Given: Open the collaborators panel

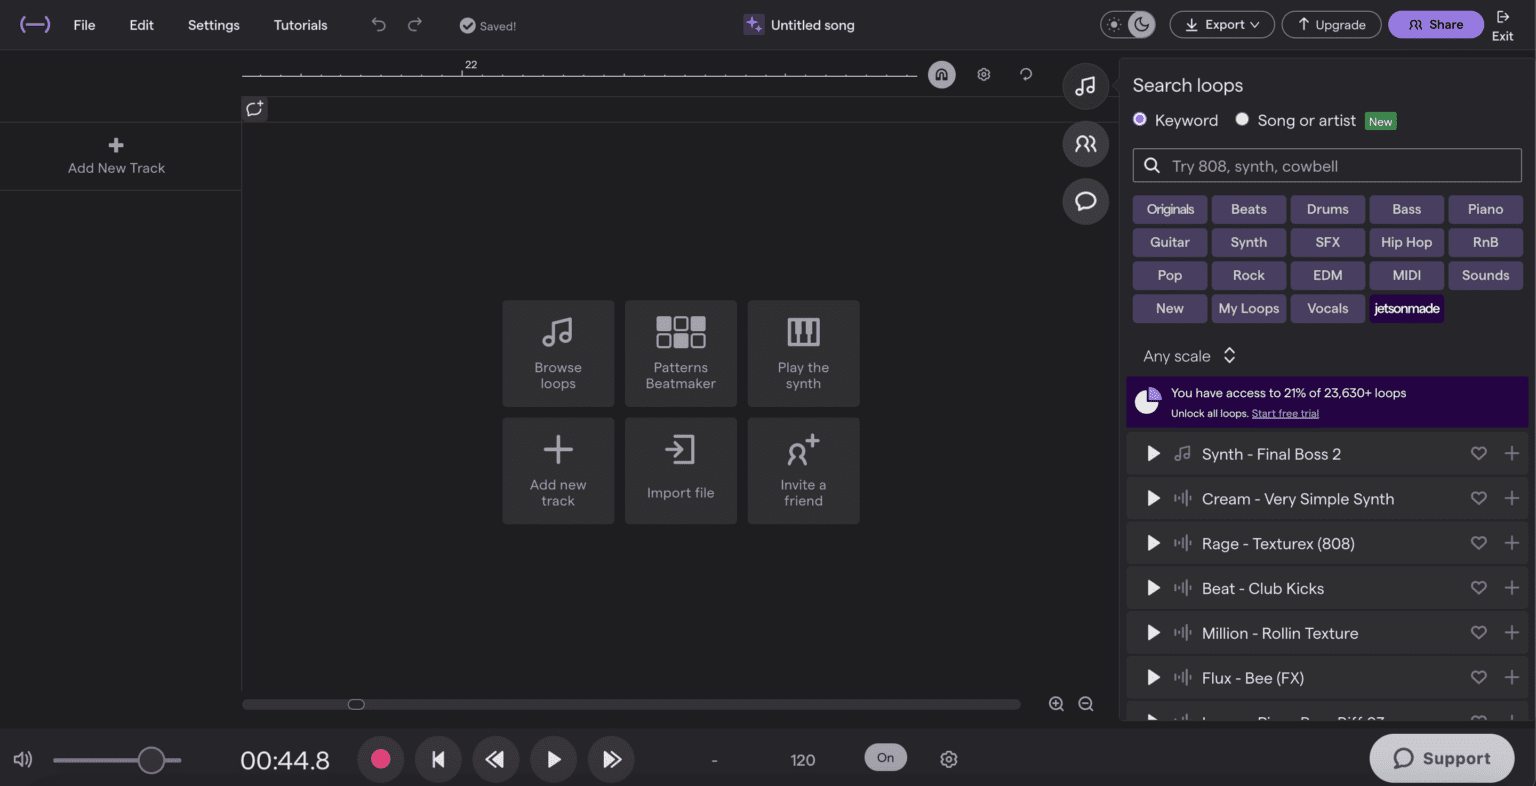Looking at the screenshot, I should [1085, 143].
